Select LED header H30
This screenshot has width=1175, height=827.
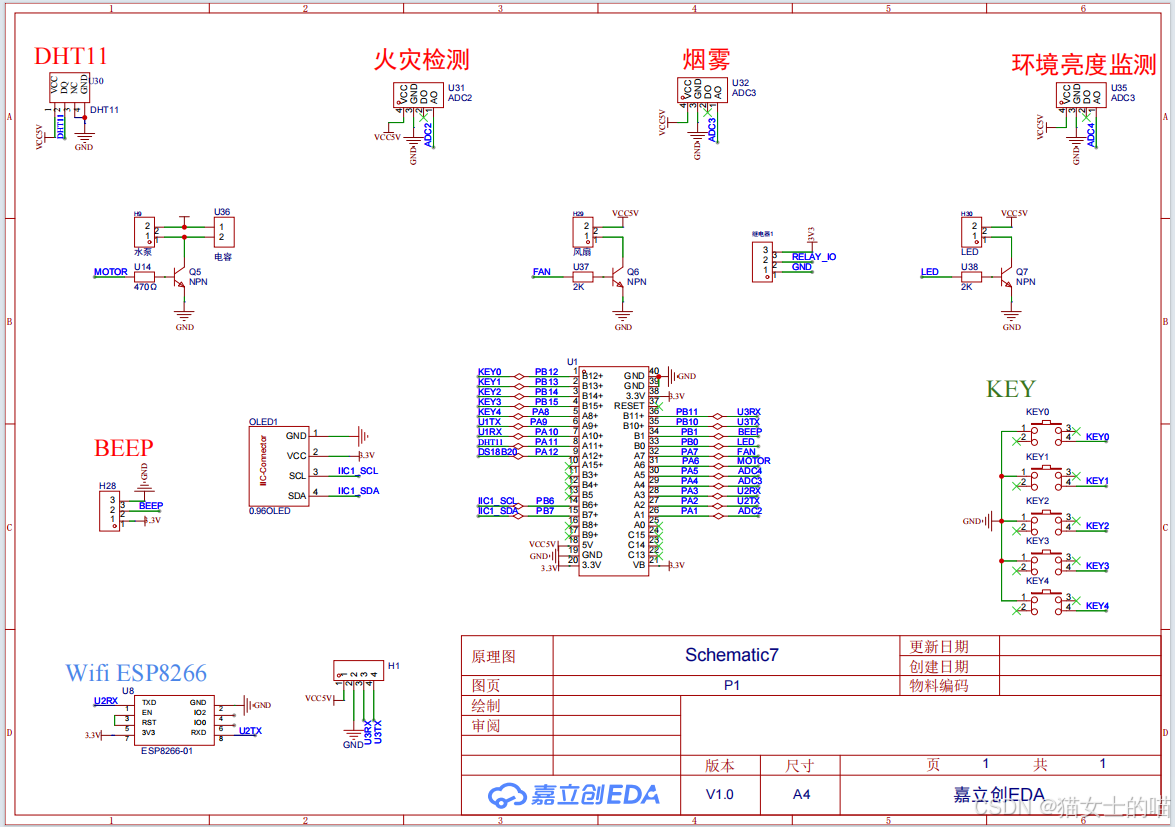971,232
